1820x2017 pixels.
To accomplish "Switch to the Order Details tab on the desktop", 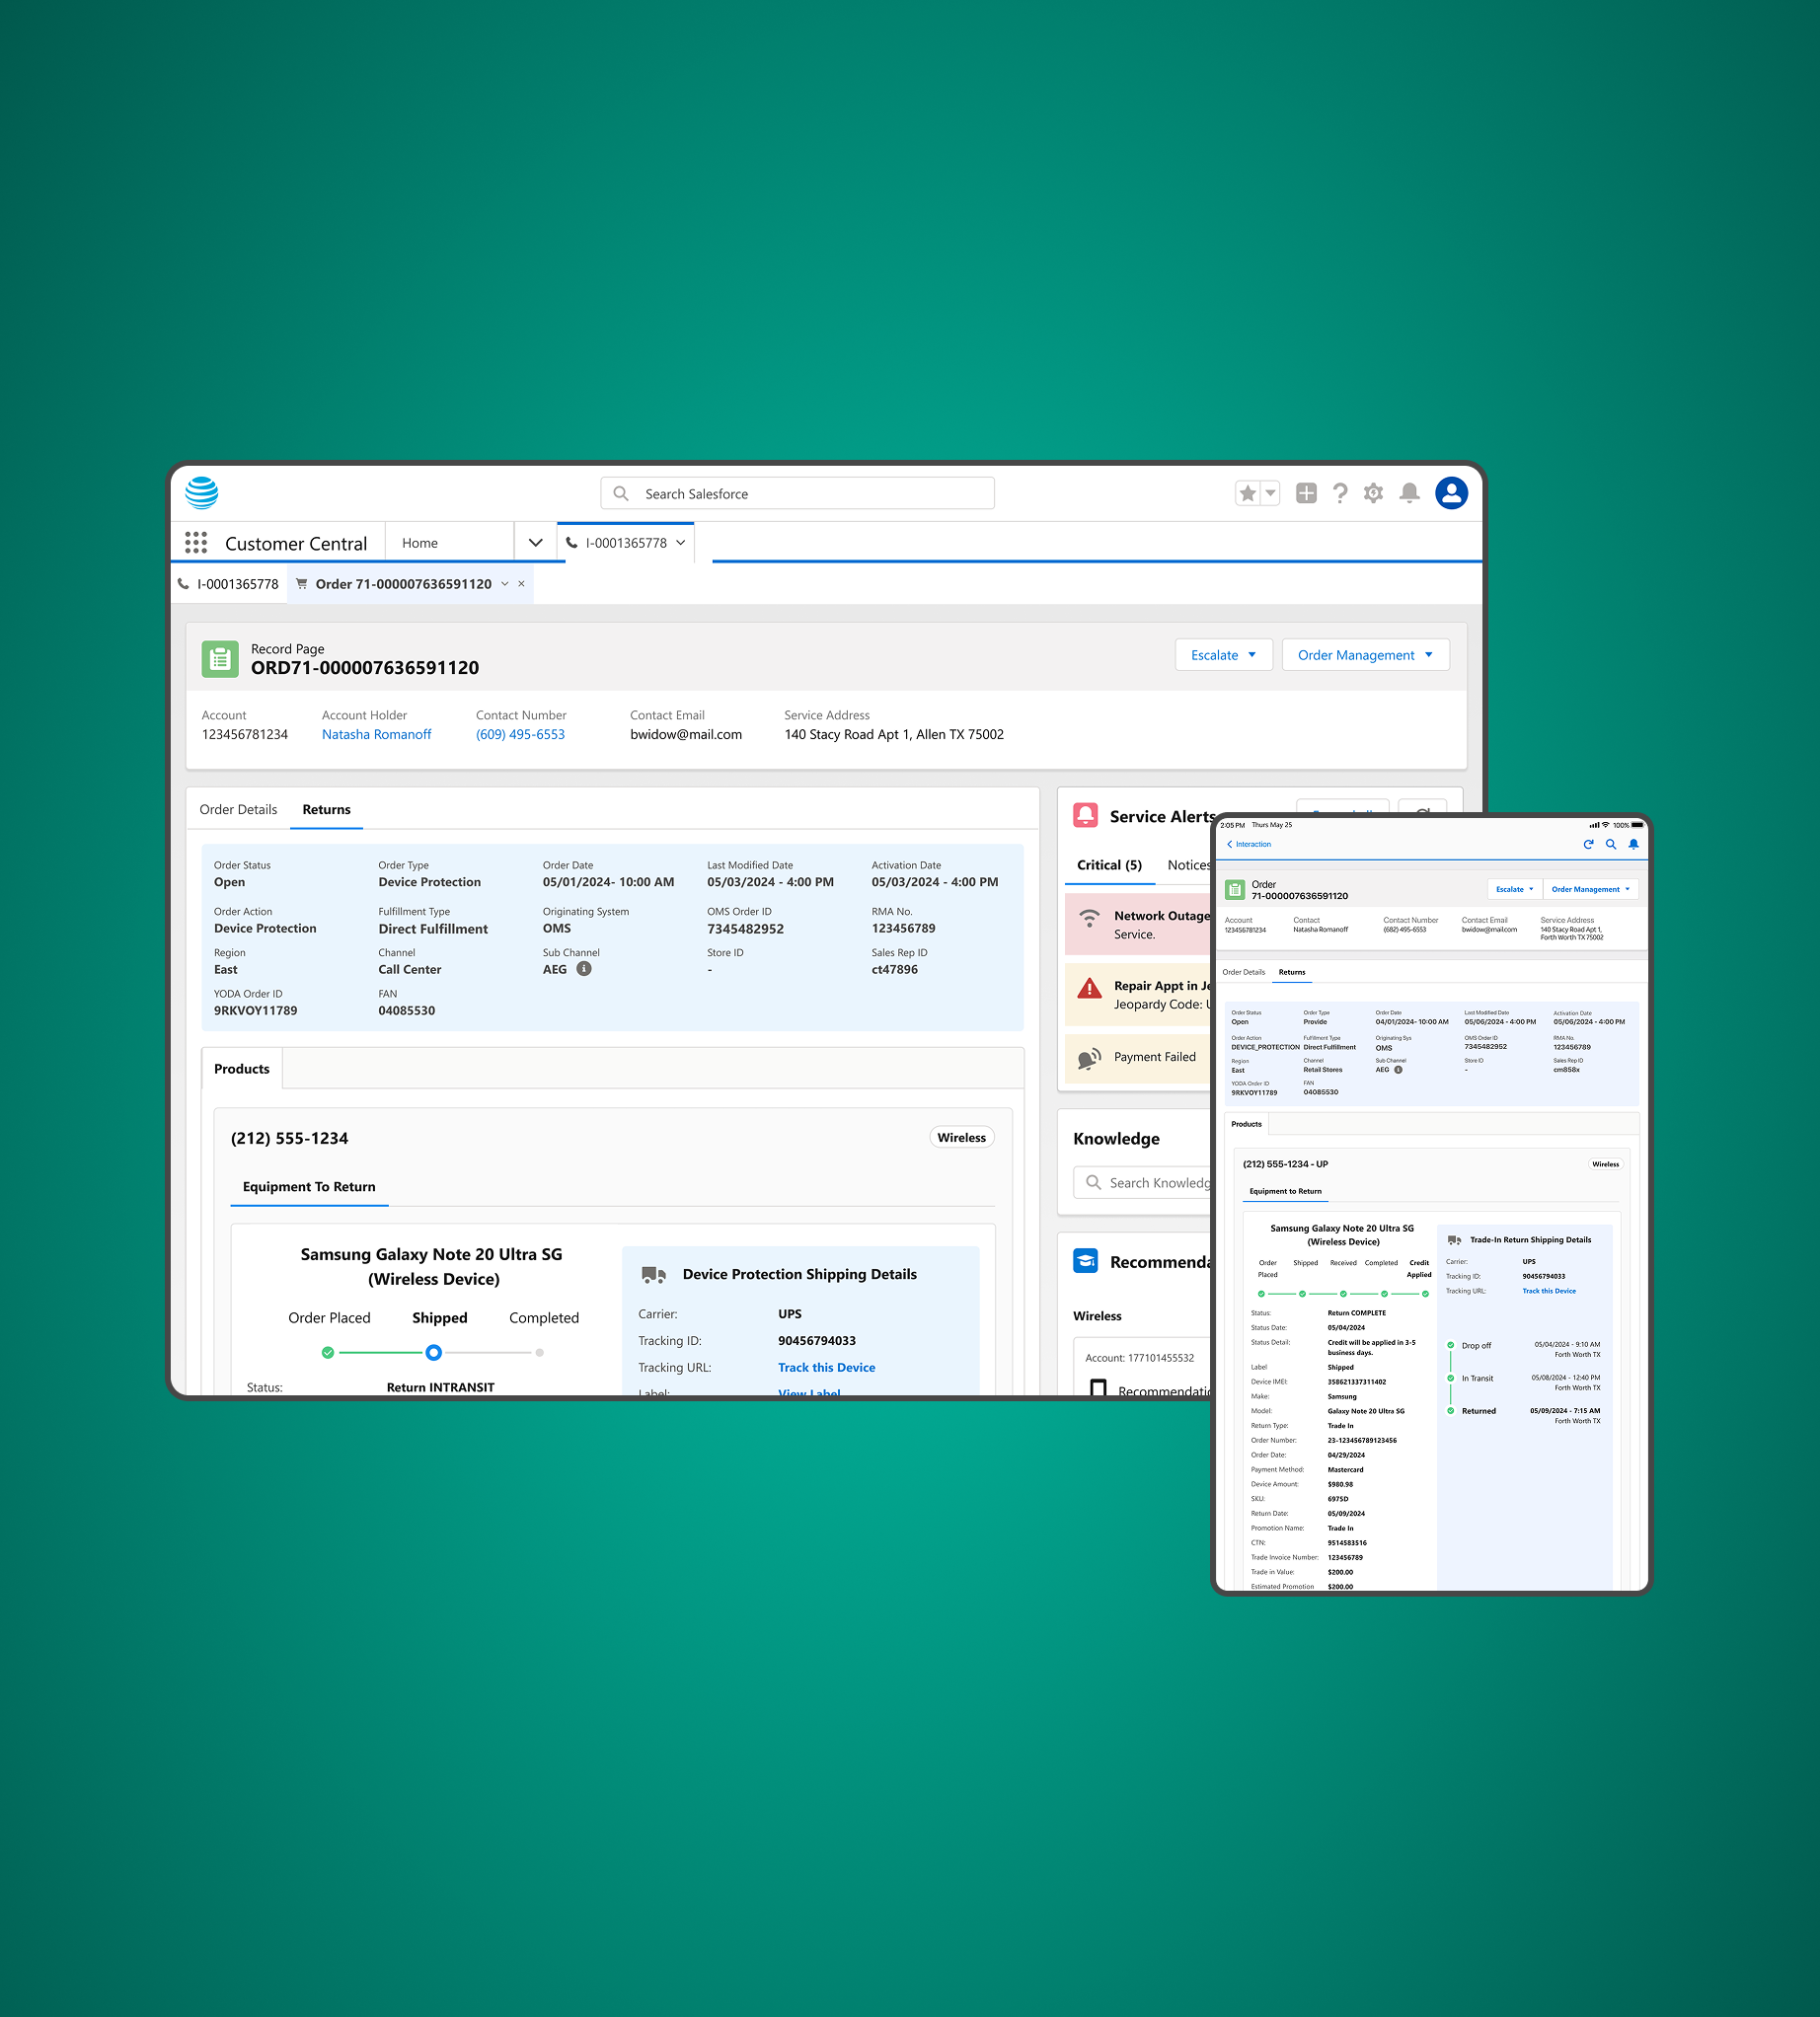I will point(238,809).
